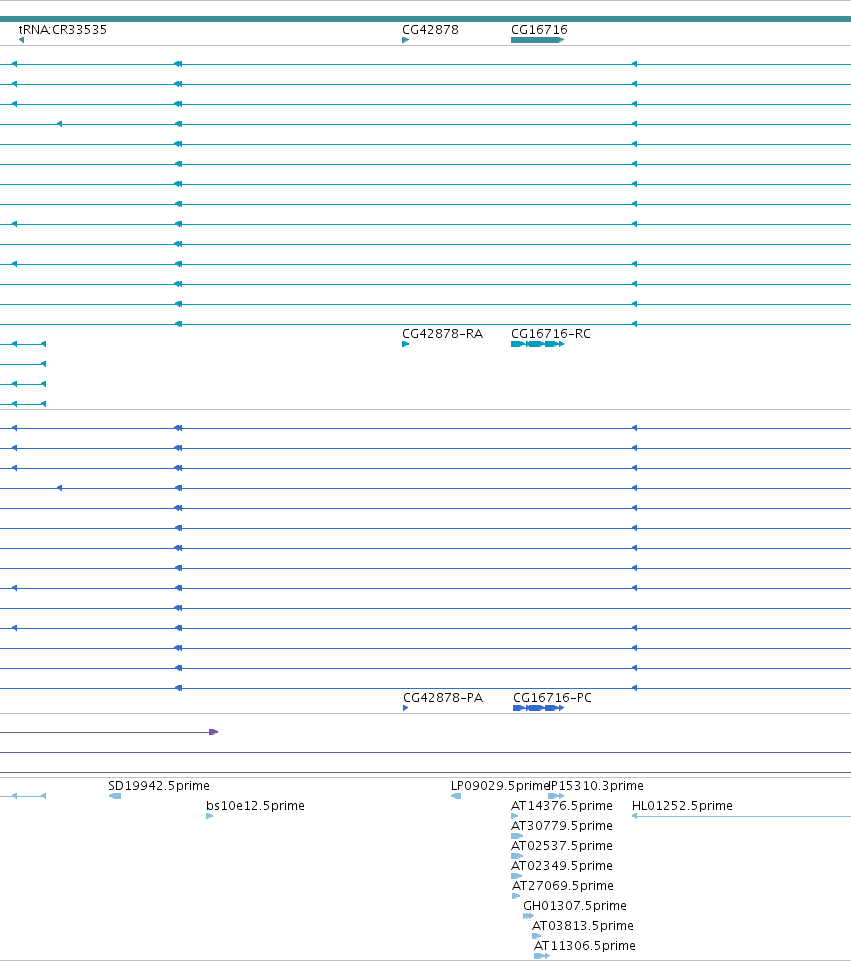Click the CG16716-RC transcript exon glyph
This screenshot has height=961, width=851.
537,344
